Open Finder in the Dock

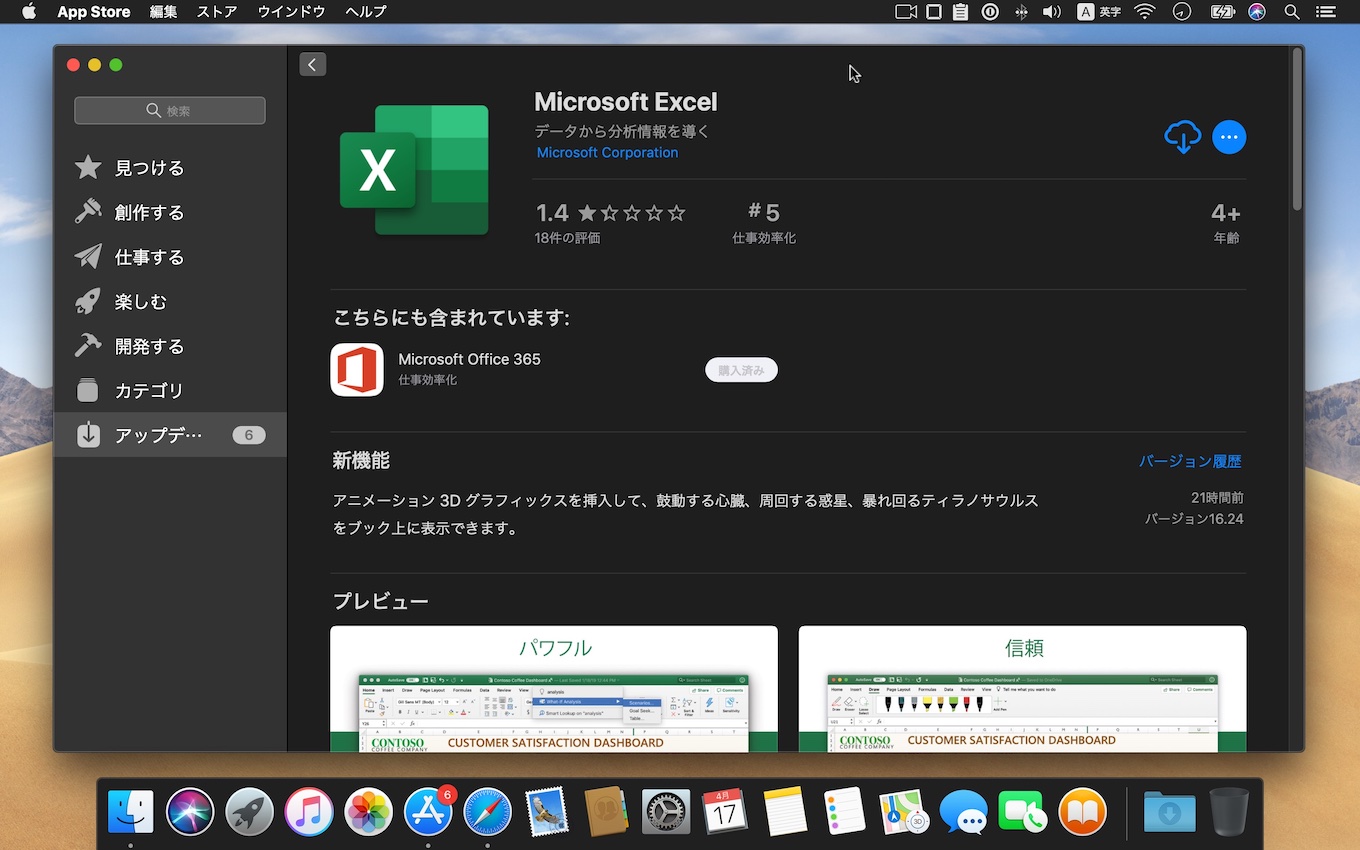tap(131, 811)
